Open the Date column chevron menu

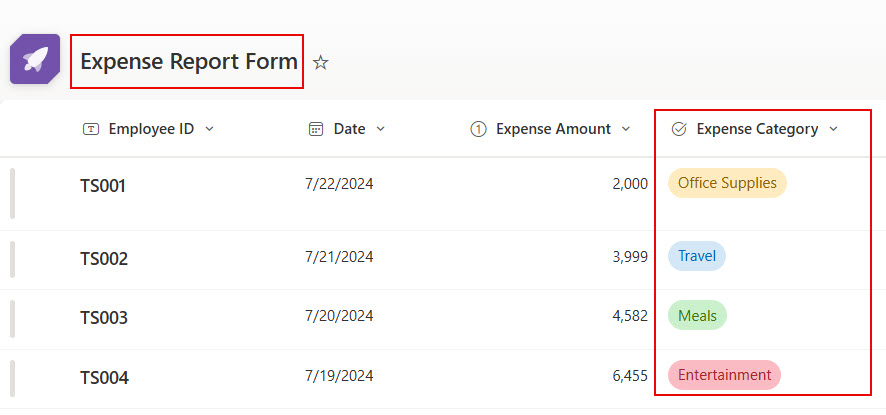click(x=380, y=129)
